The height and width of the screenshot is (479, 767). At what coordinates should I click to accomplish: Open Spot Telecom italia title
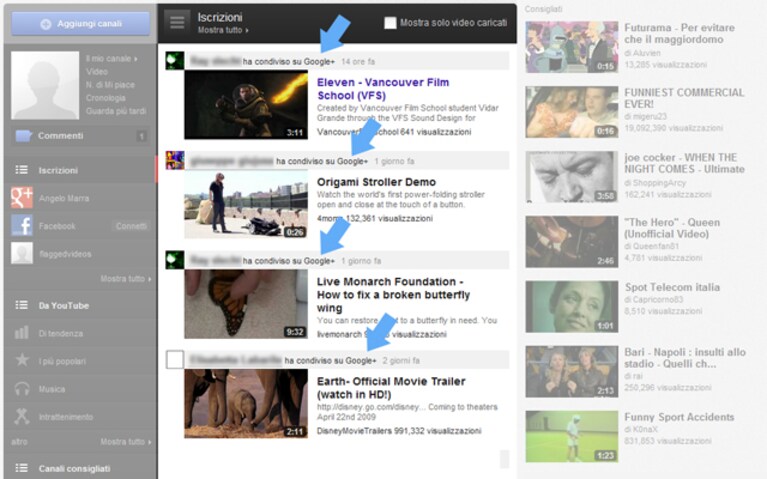tap(672, 287)
